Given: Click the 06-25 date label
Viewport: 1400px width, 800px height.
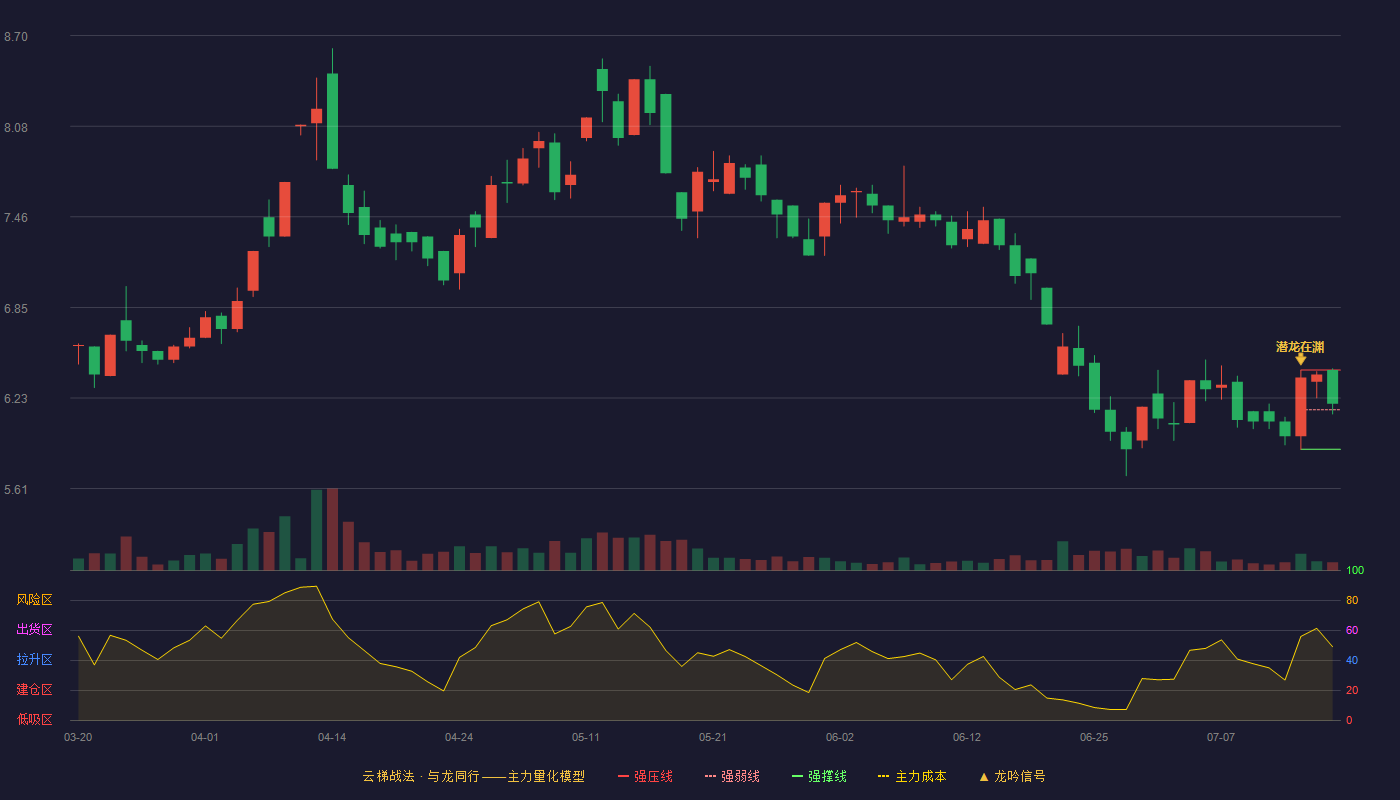Looking at the screenshot, I should pyautogui.click(x=1094, y=737).
